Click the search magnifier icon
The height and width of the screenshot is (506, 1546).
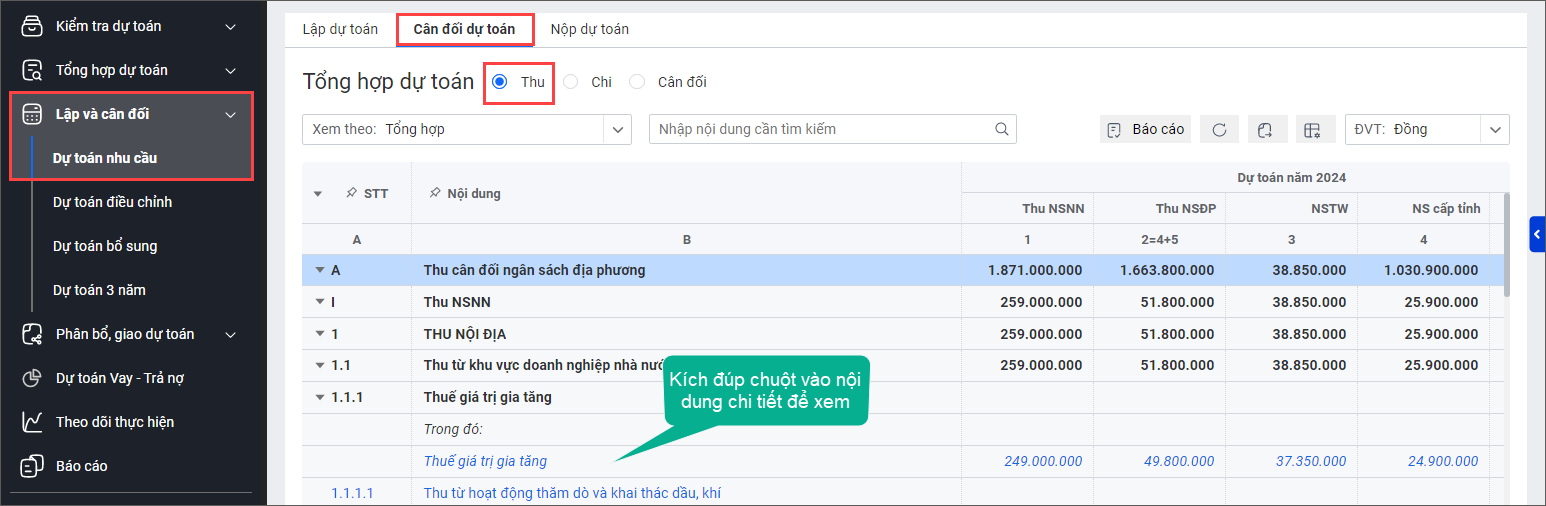[x=1001, y=129]
